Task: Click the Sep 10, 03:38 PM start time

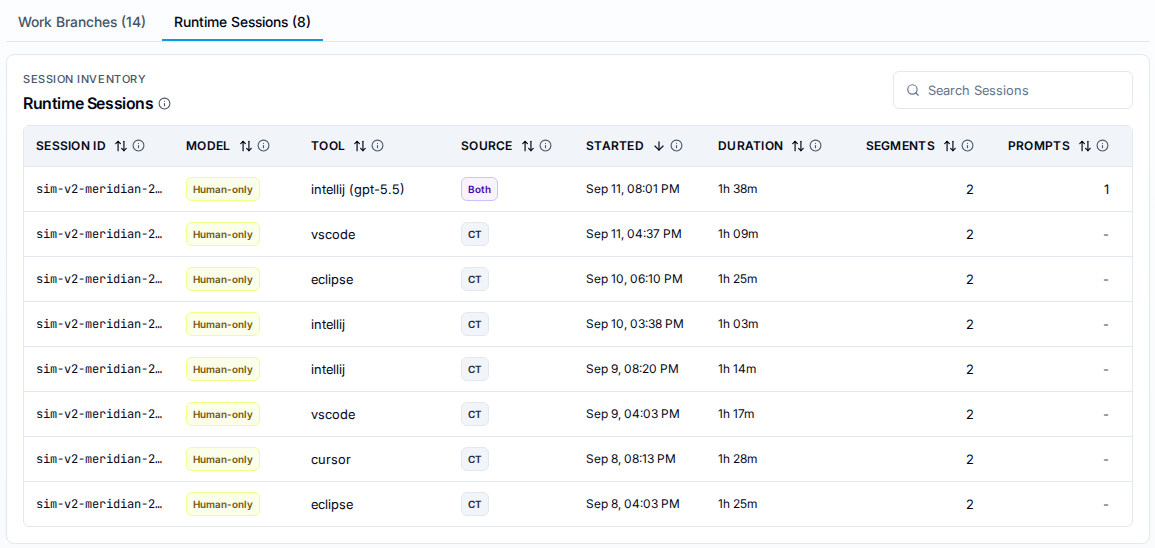Action: pyautogui.click(x=635, y=324)
